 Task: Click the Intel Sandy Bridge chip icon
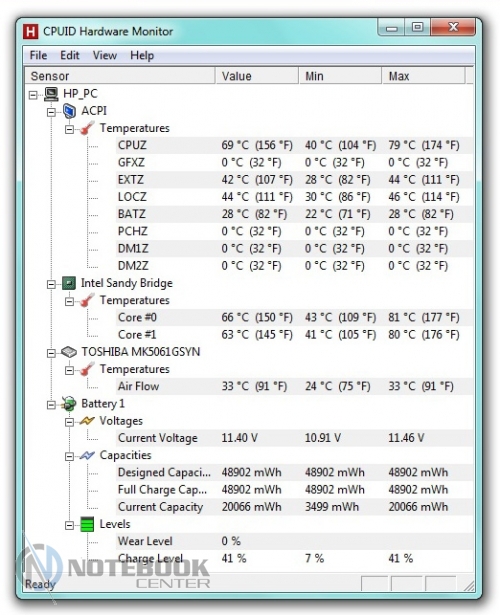[x=69, y=283]
